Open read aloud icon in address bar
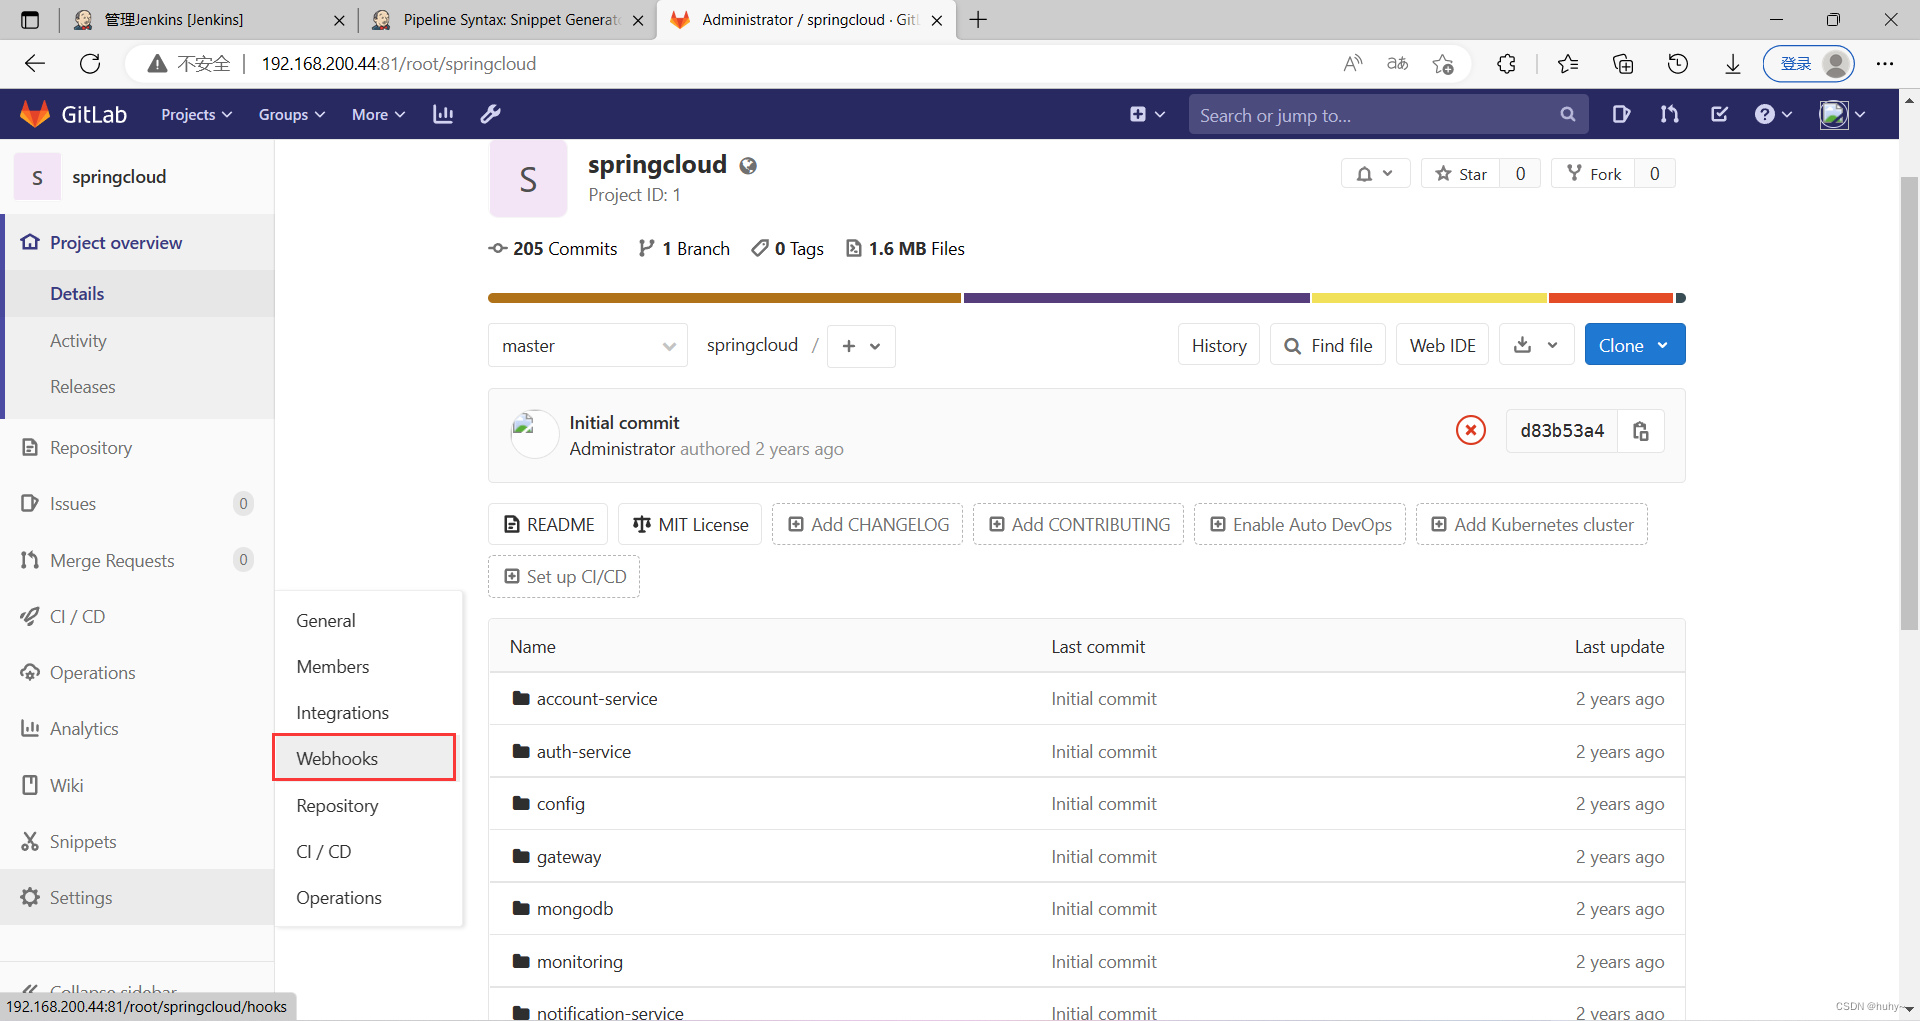Screen dimensions: 1920x1021 [1352, 63]
